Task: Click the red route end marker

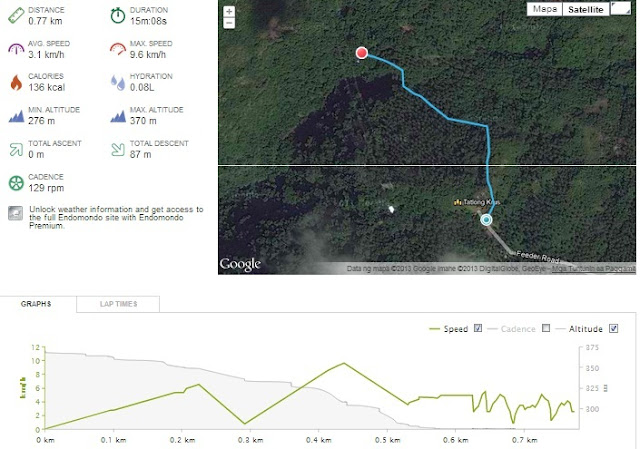Action: point(362,53)
